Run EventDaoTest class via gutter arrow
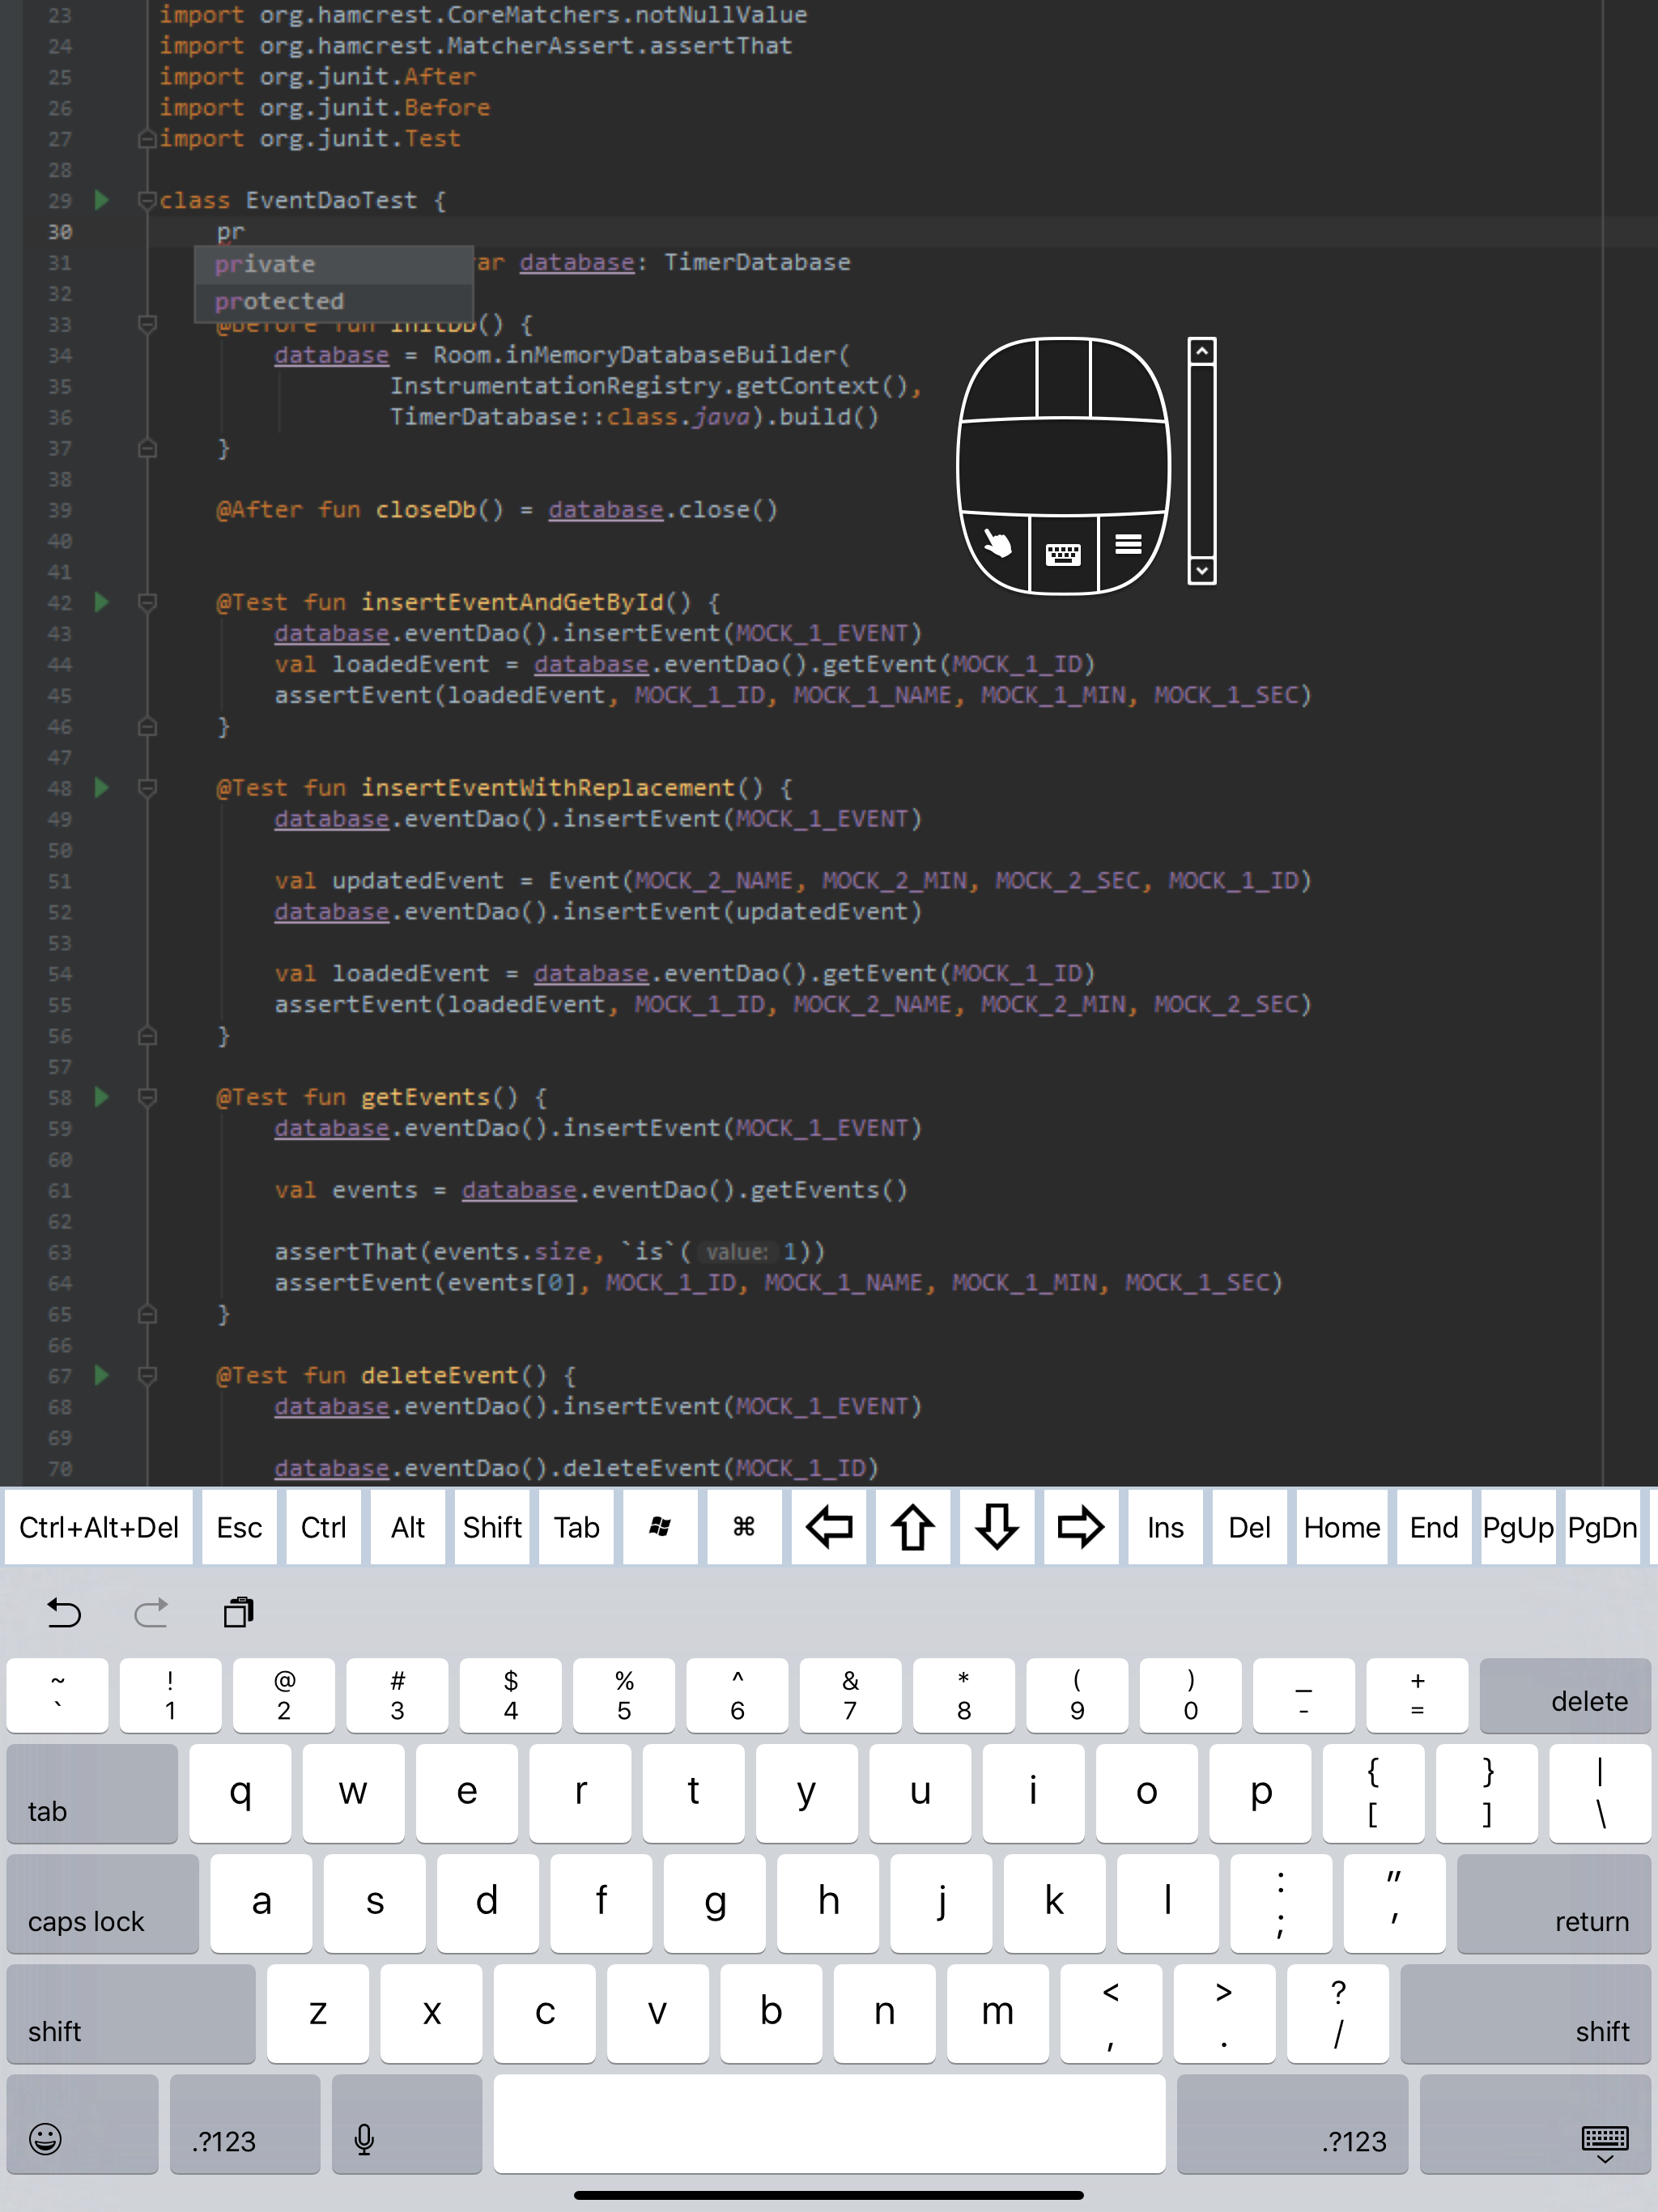 (101, 200)
